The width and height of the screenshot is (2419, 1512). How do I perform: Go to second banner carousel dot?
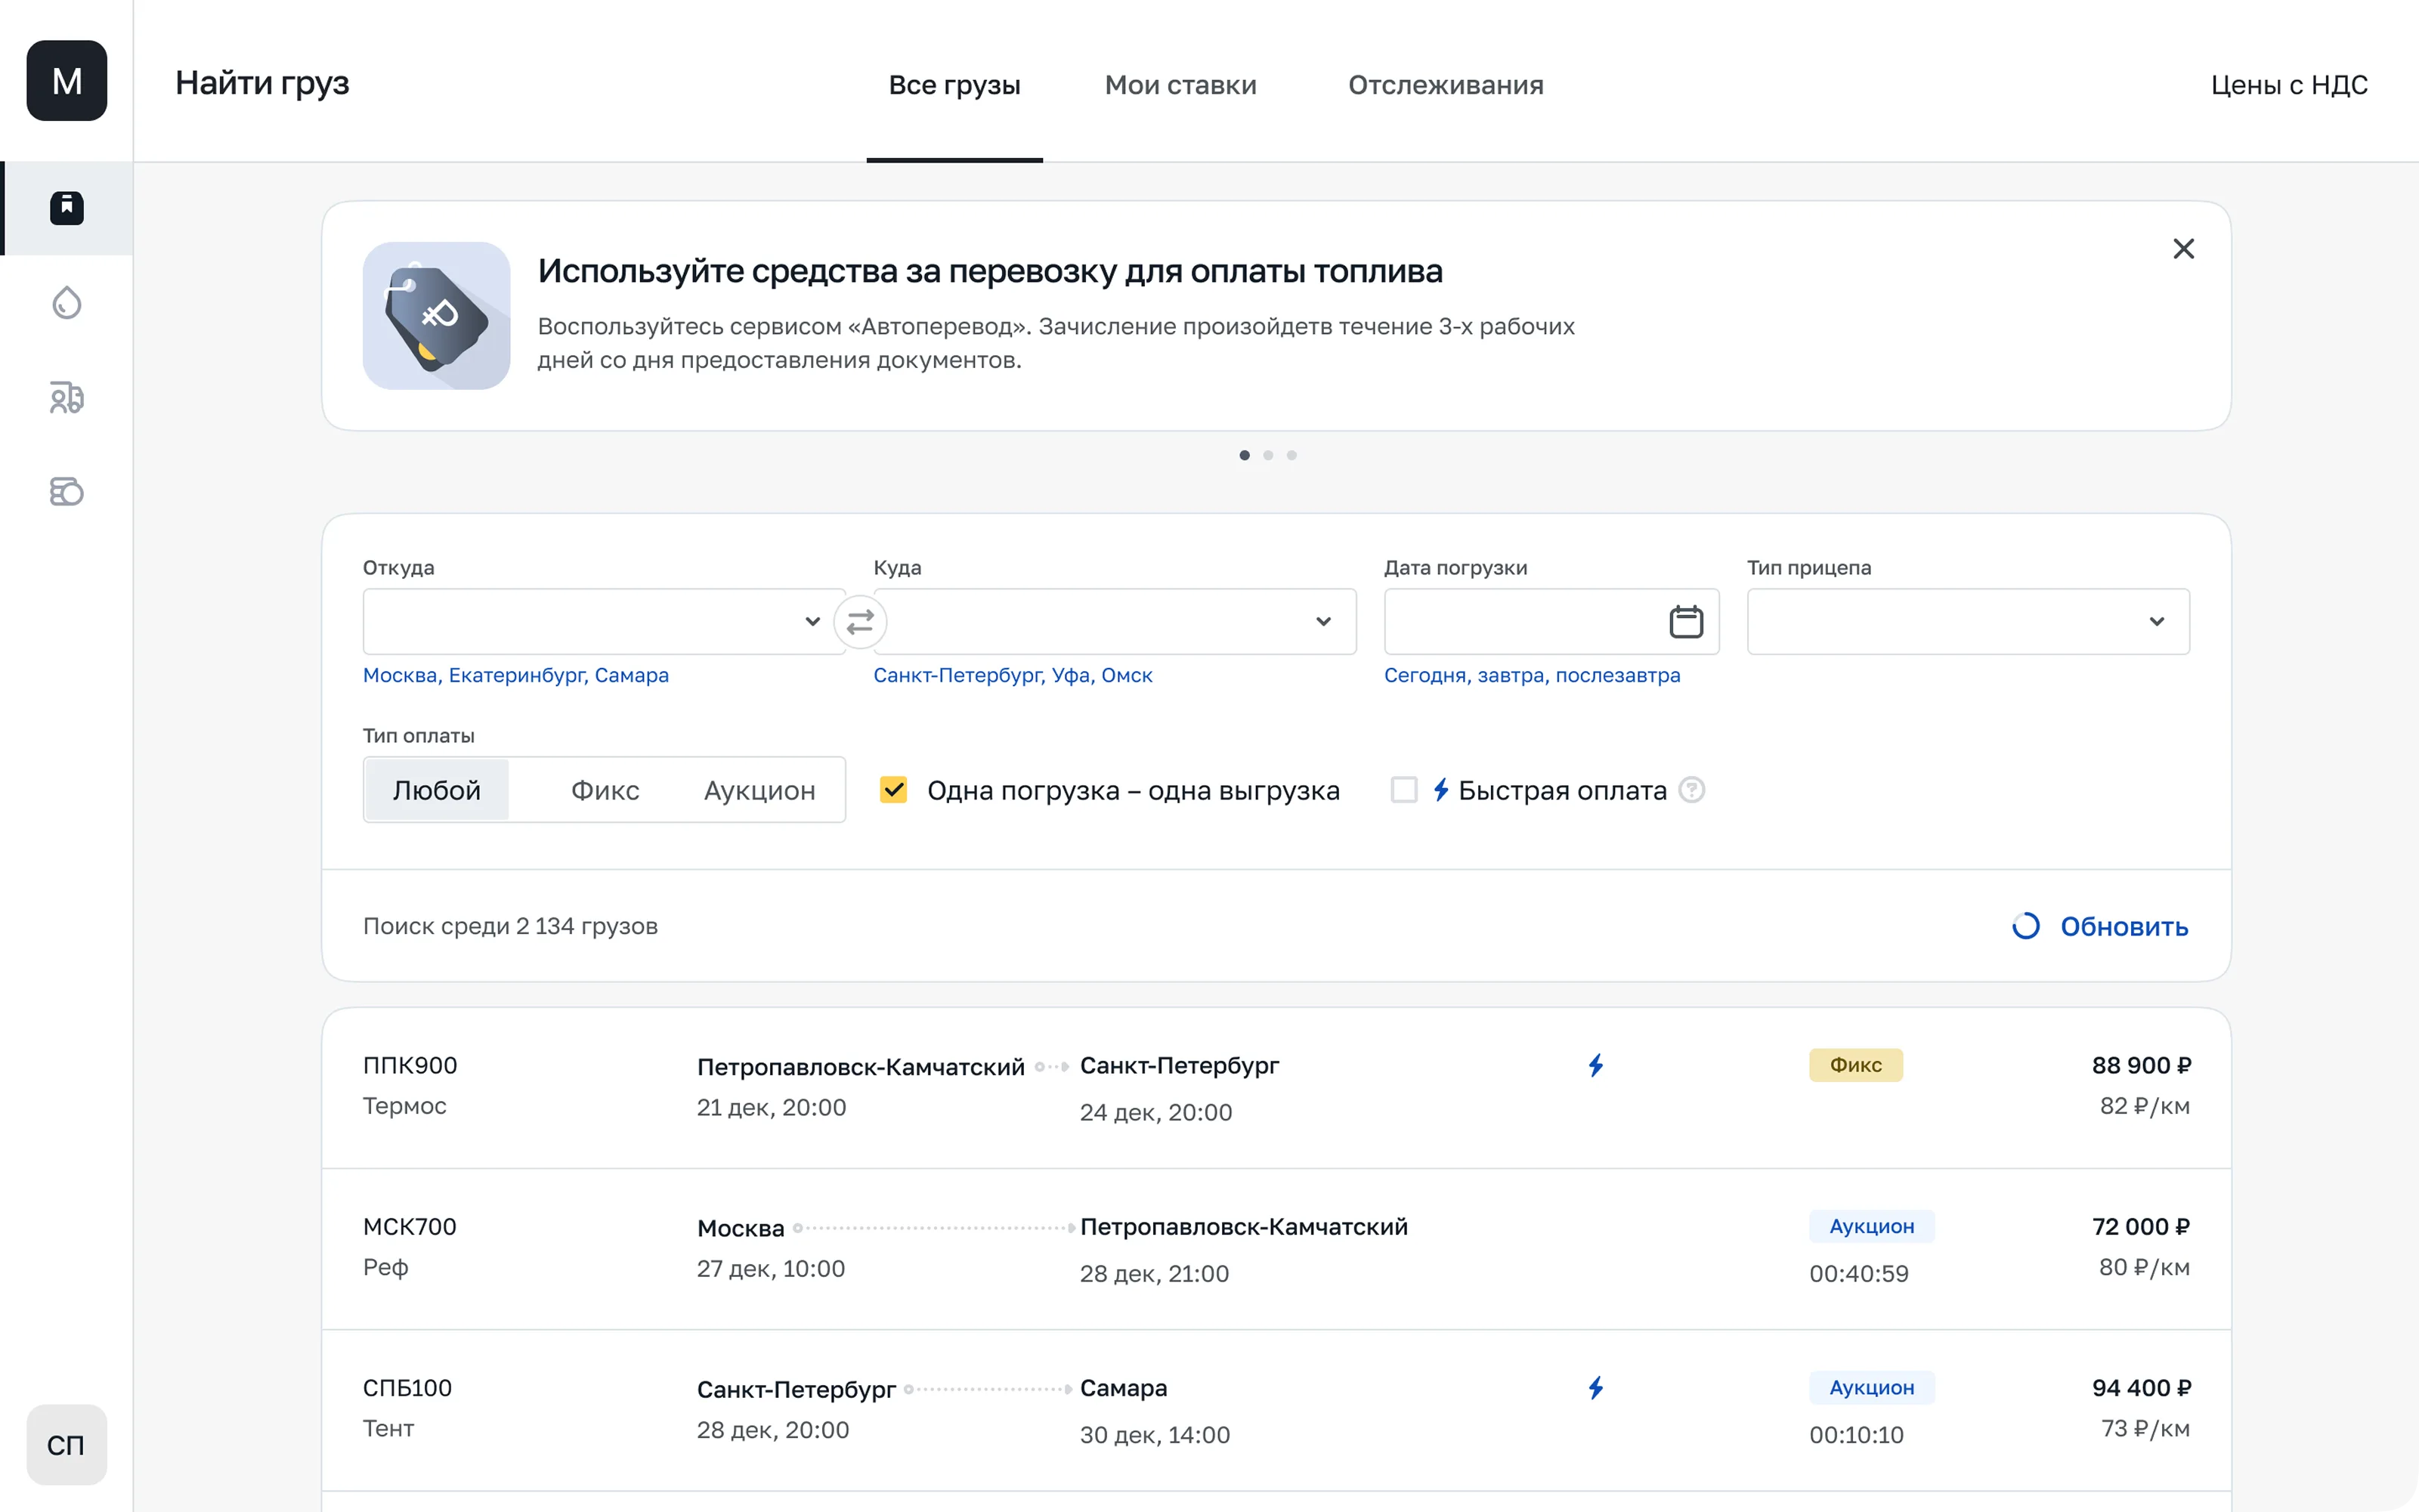coord(1268,455)
